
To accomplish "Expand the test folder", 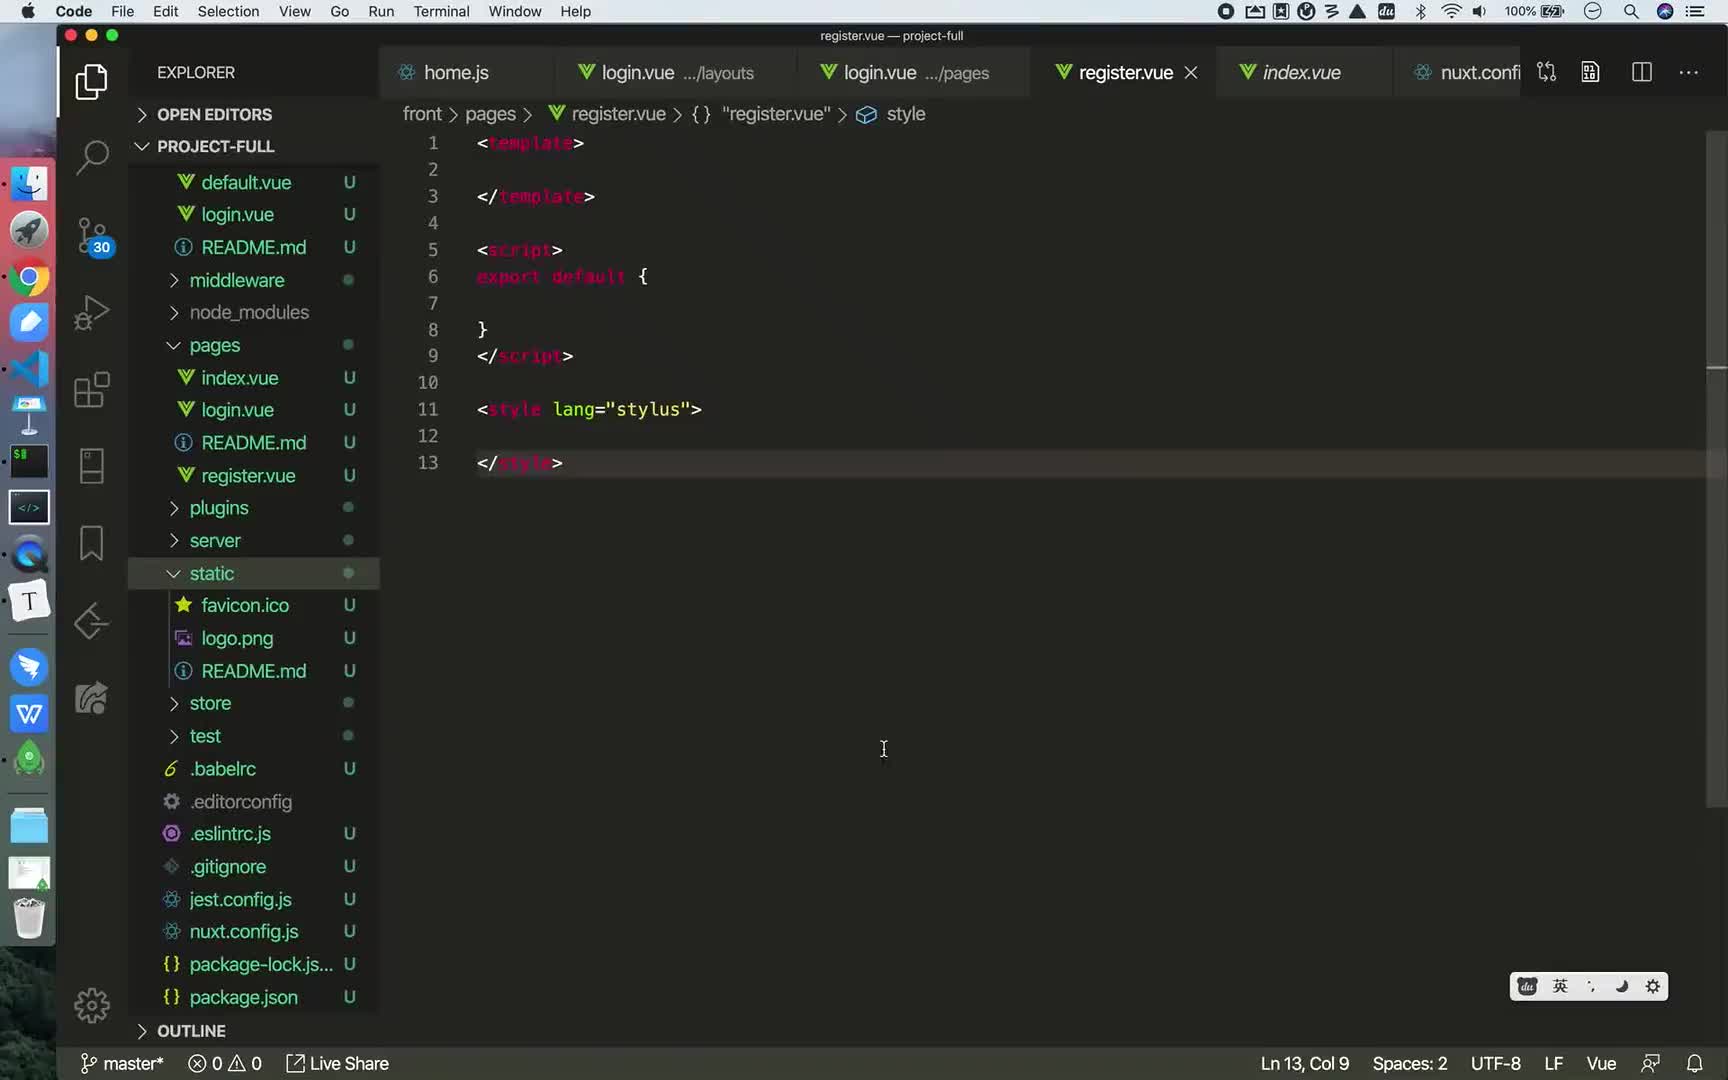I will tap(205, 736).
